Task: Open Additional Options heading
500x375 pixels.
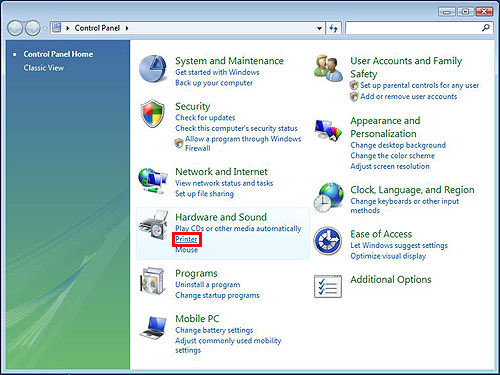Action: coord(391,279)
